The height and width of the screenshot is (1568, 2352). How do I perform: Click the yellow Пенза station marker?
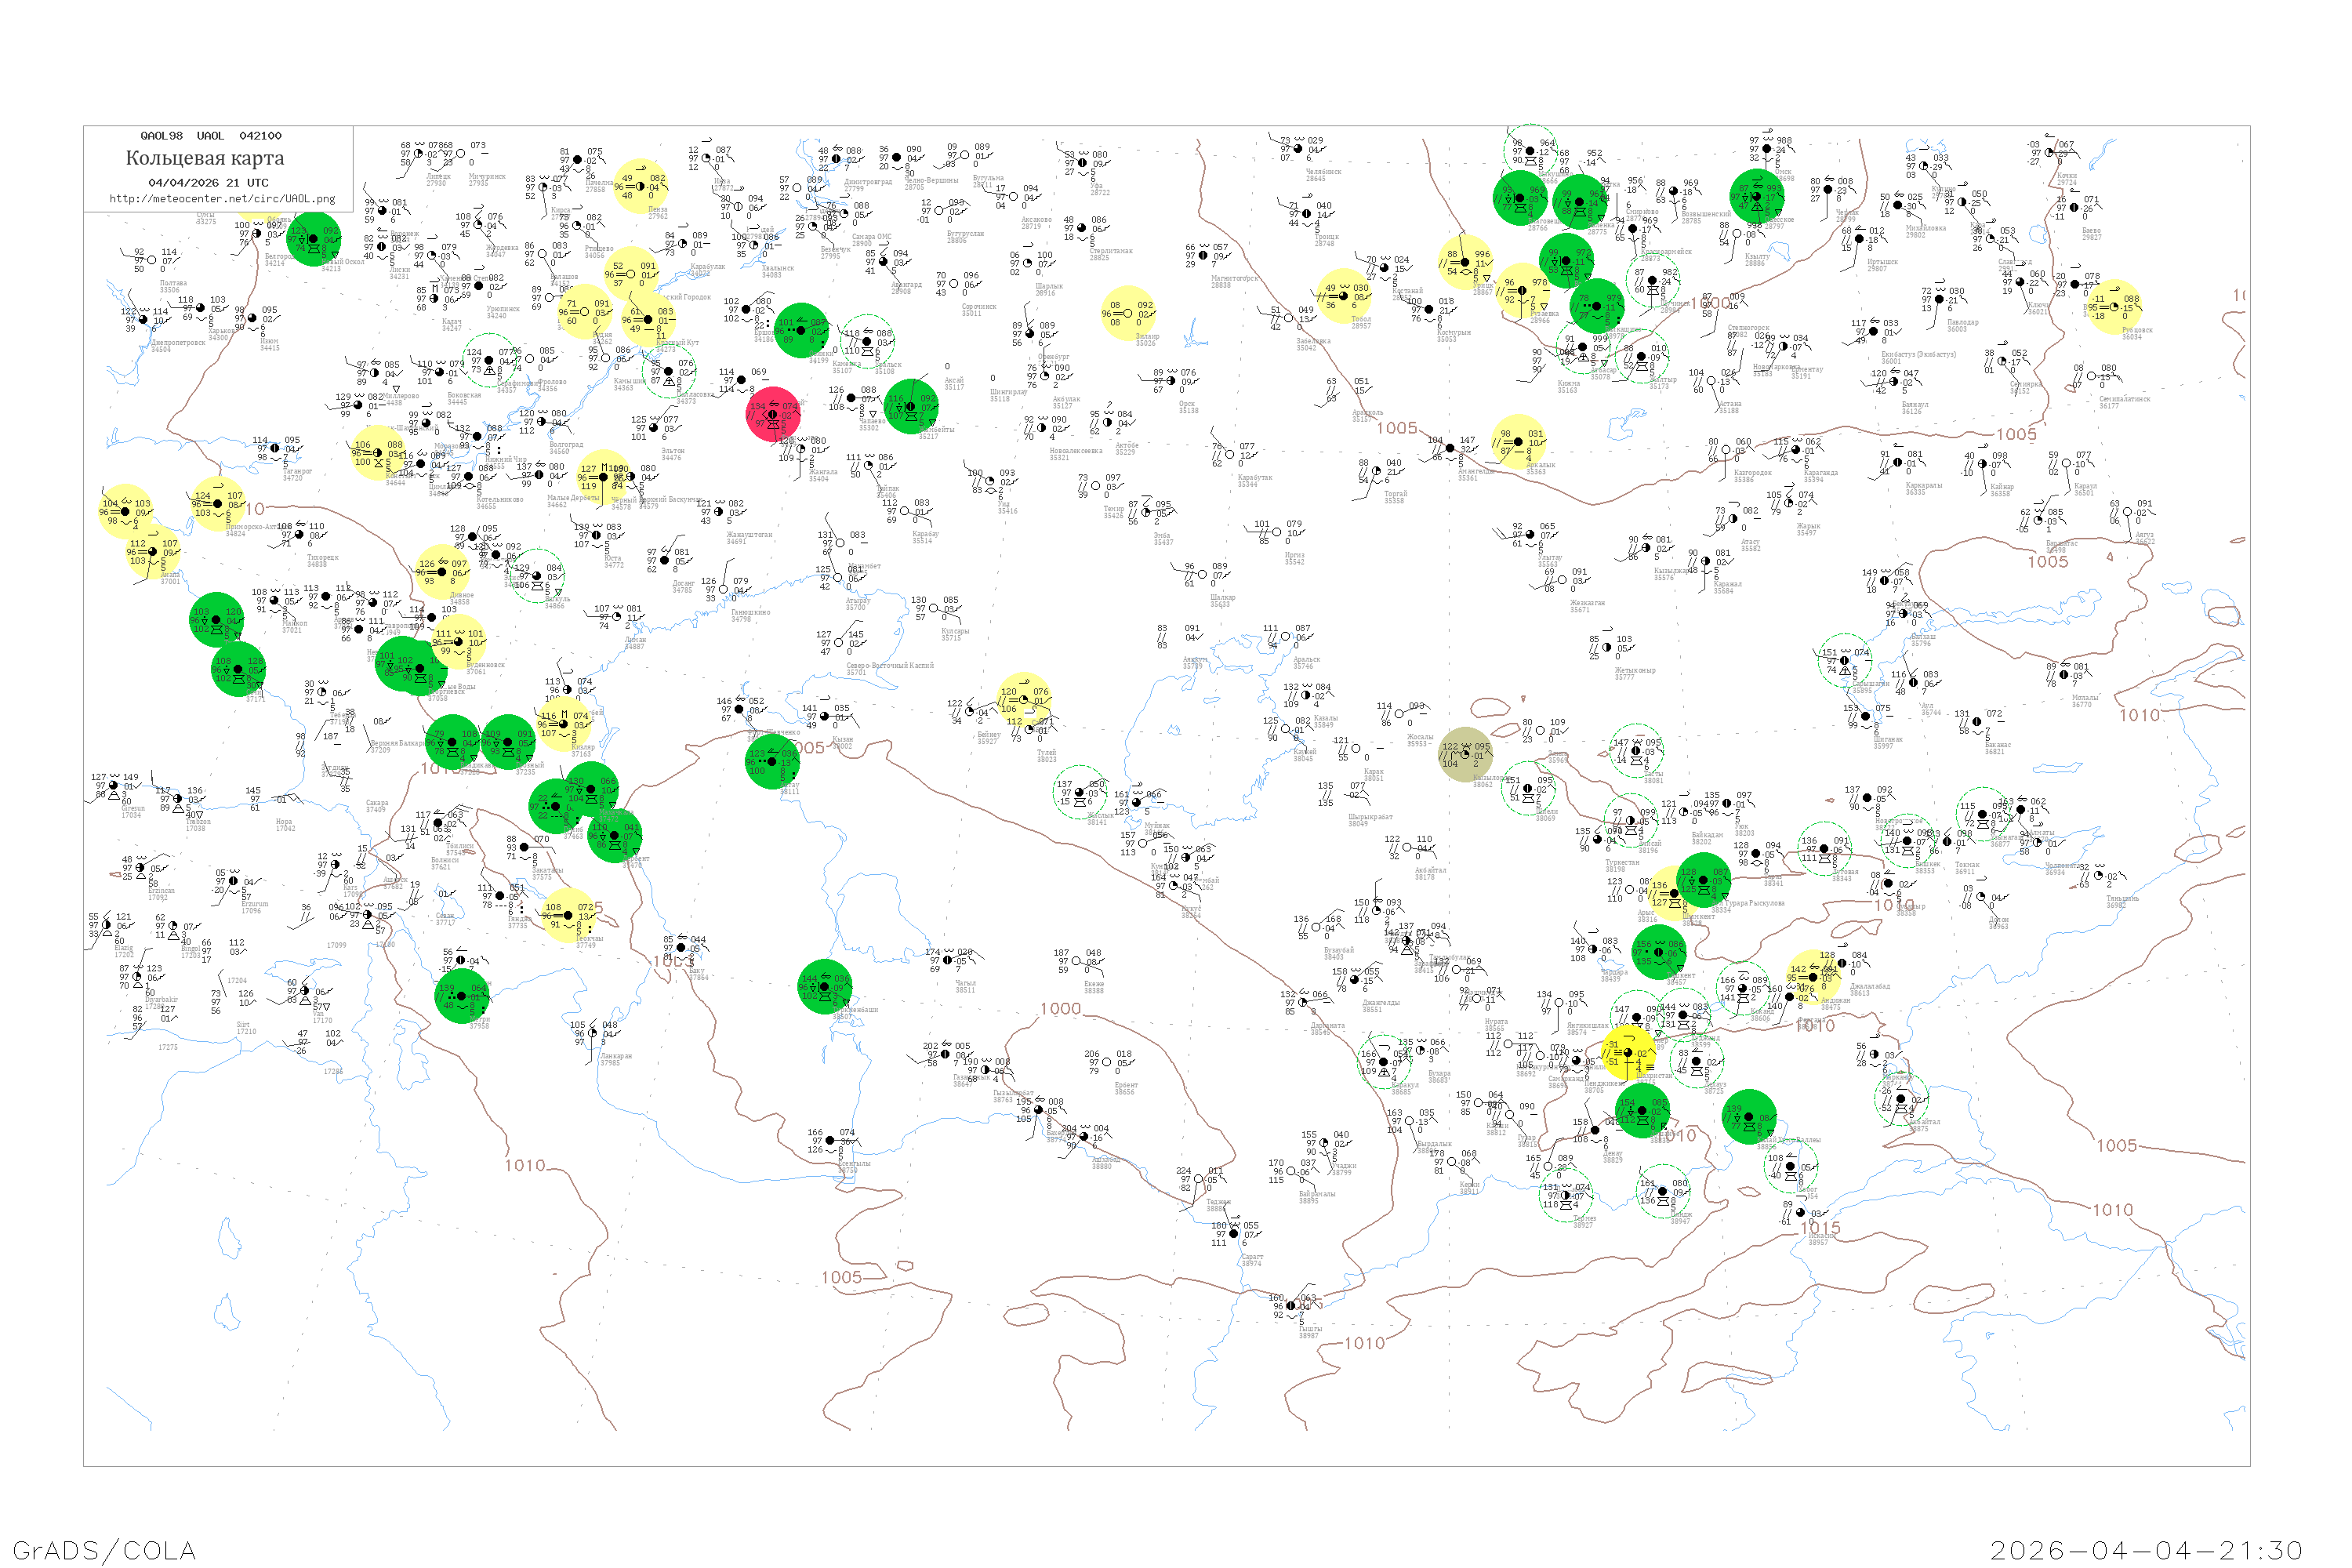click(x=640, y=187)
